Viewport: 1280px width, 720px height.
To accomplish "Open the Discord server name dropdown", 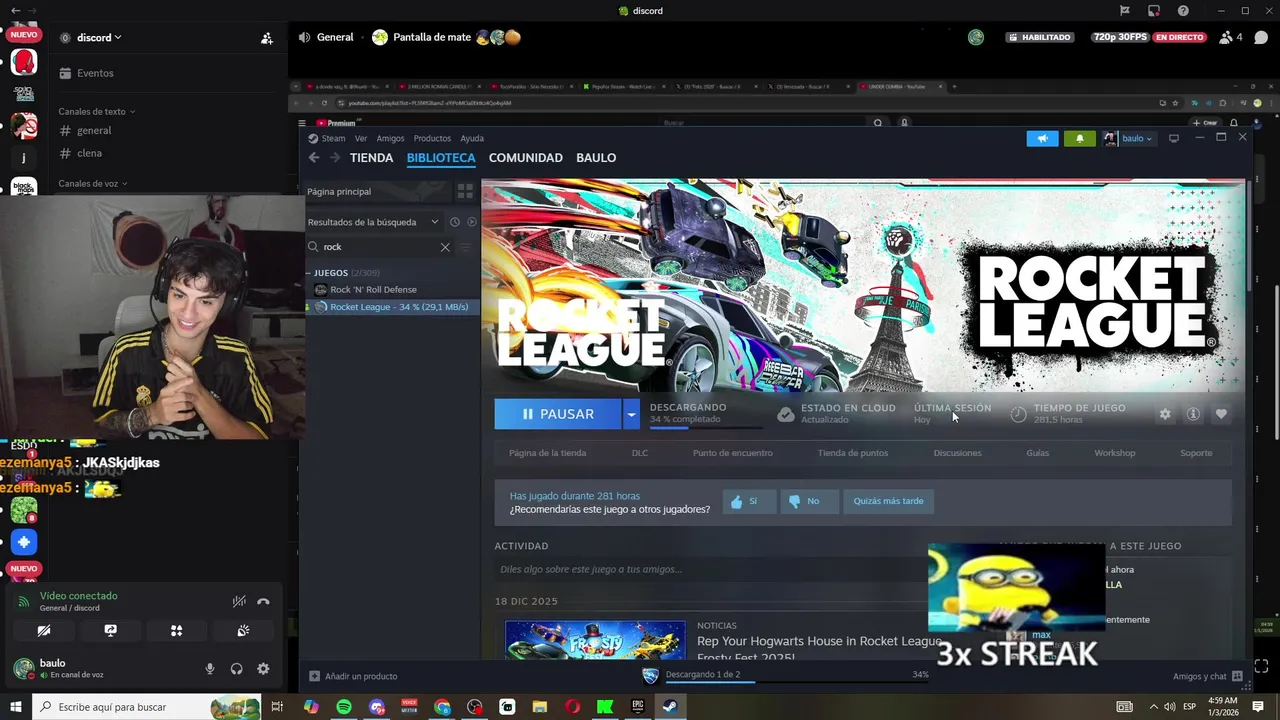I will (99, 37).
